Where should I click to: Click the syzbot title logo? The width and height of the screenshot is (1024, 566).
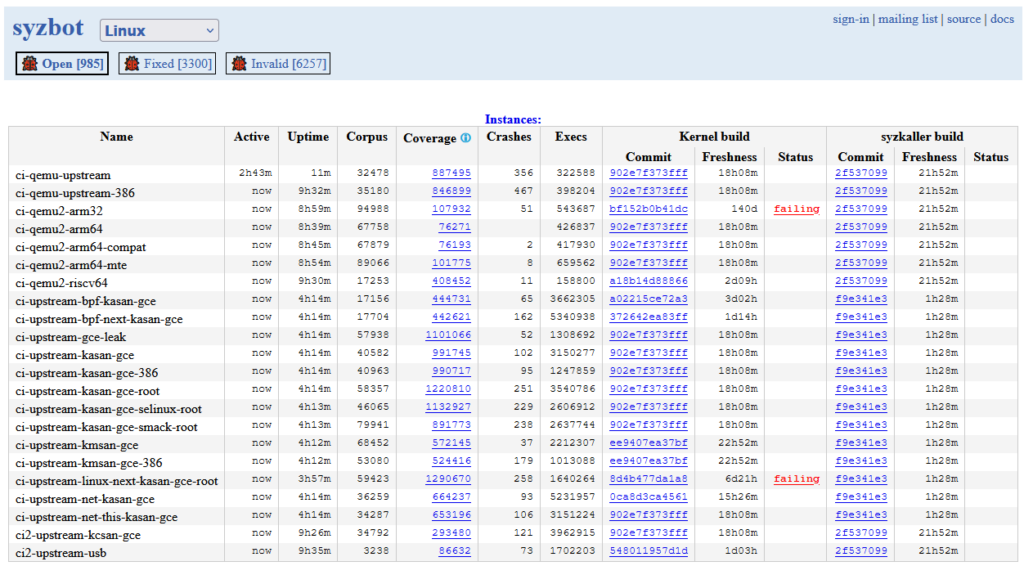tap(48, 29)
